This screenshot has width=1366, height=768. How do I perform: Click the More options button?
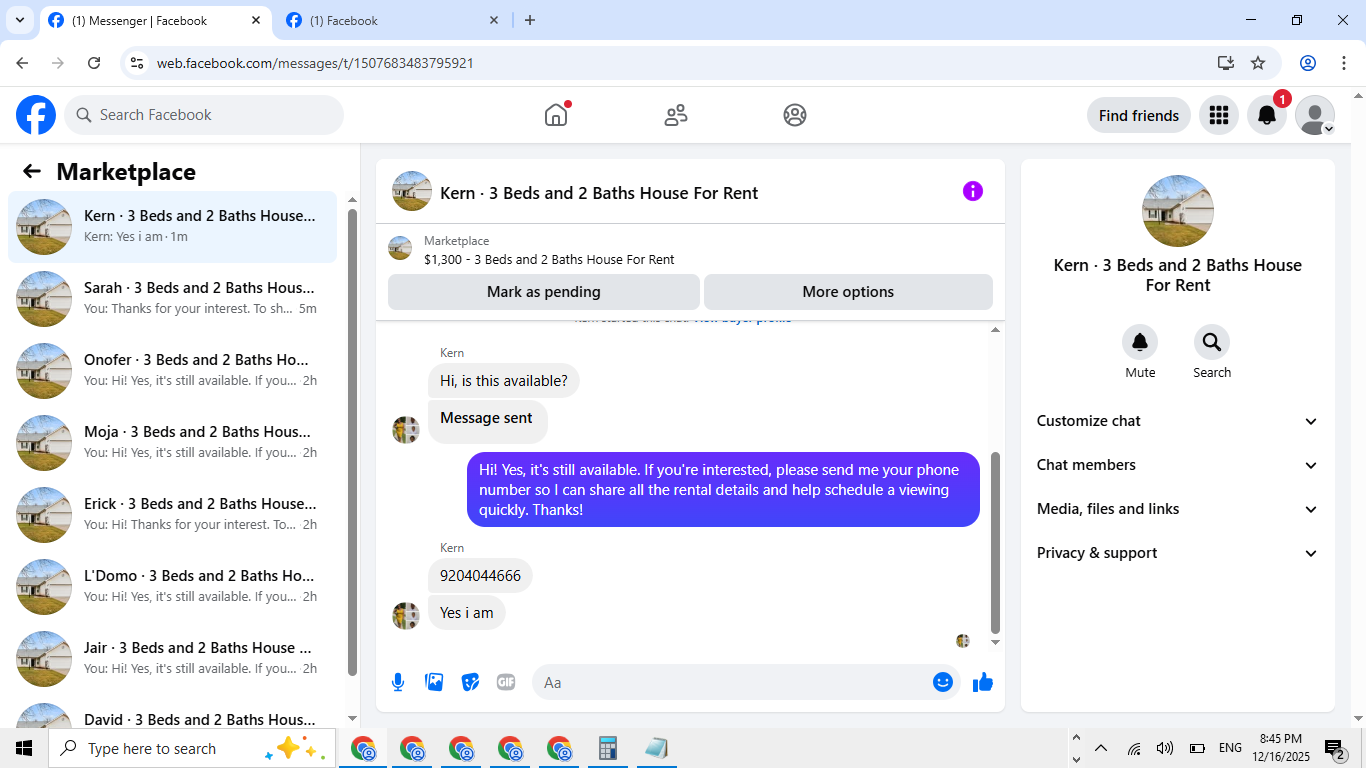coord(848,292)
